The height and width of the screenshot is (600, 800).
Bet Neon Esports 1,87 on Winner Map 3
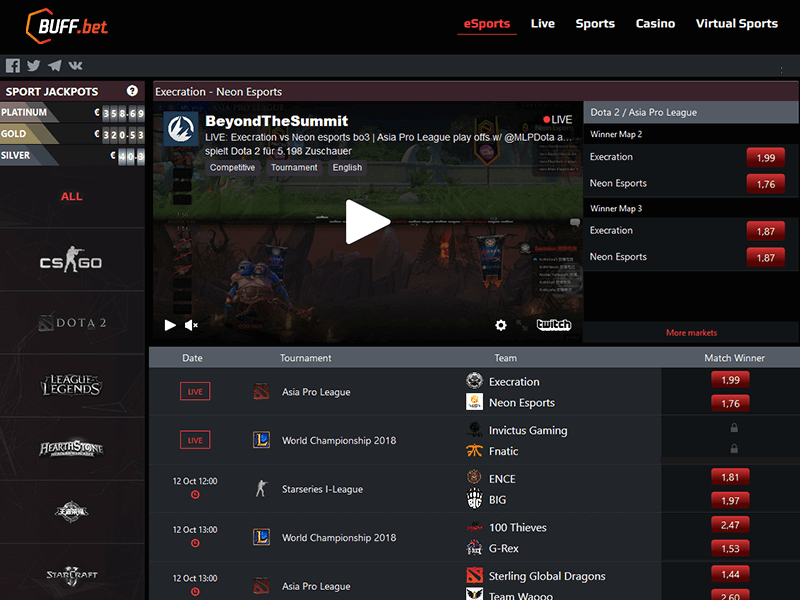(765, 258)
